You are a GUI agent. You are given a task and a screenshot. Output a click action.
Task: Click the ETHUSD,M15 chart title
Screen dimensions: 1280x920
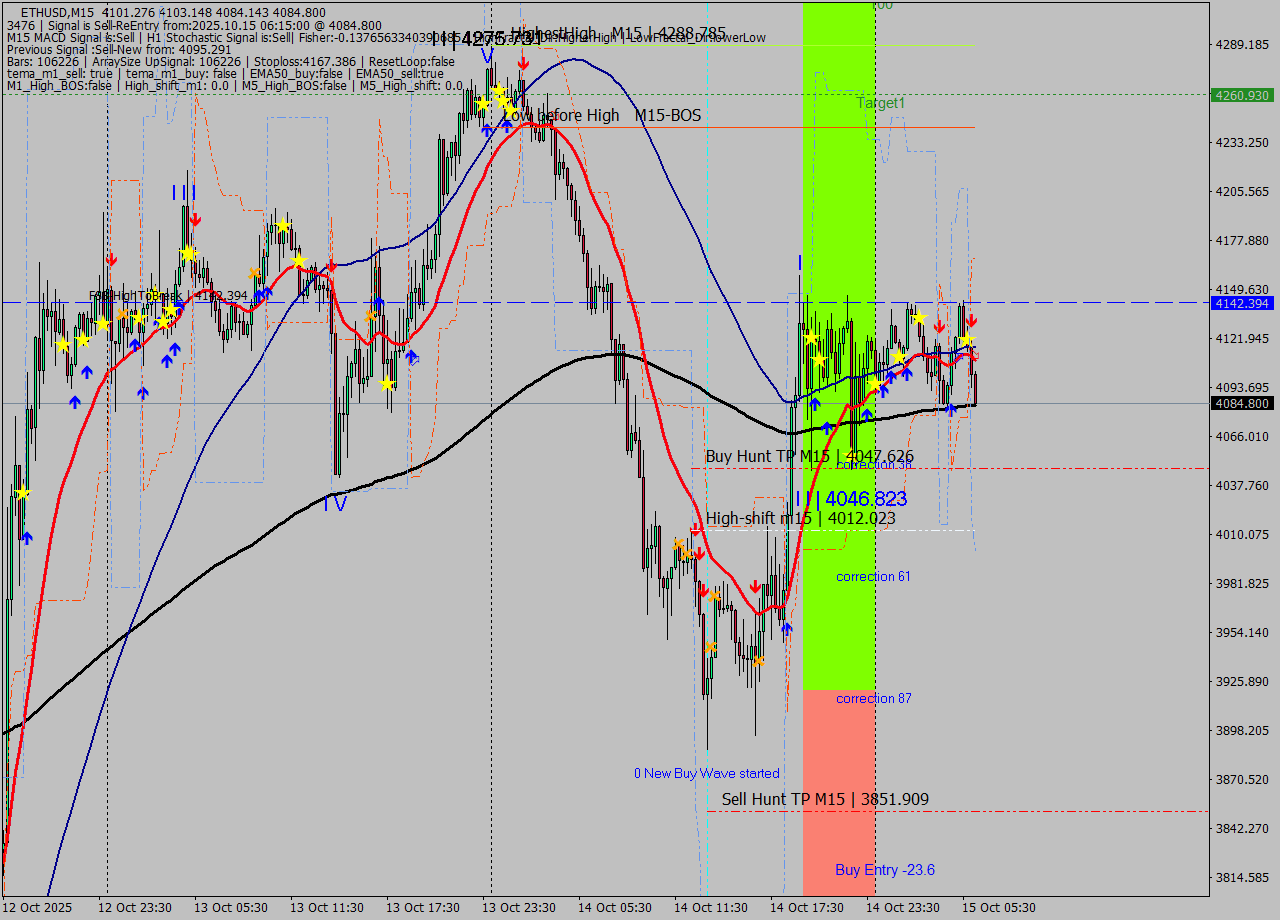[x=58, y=12]
